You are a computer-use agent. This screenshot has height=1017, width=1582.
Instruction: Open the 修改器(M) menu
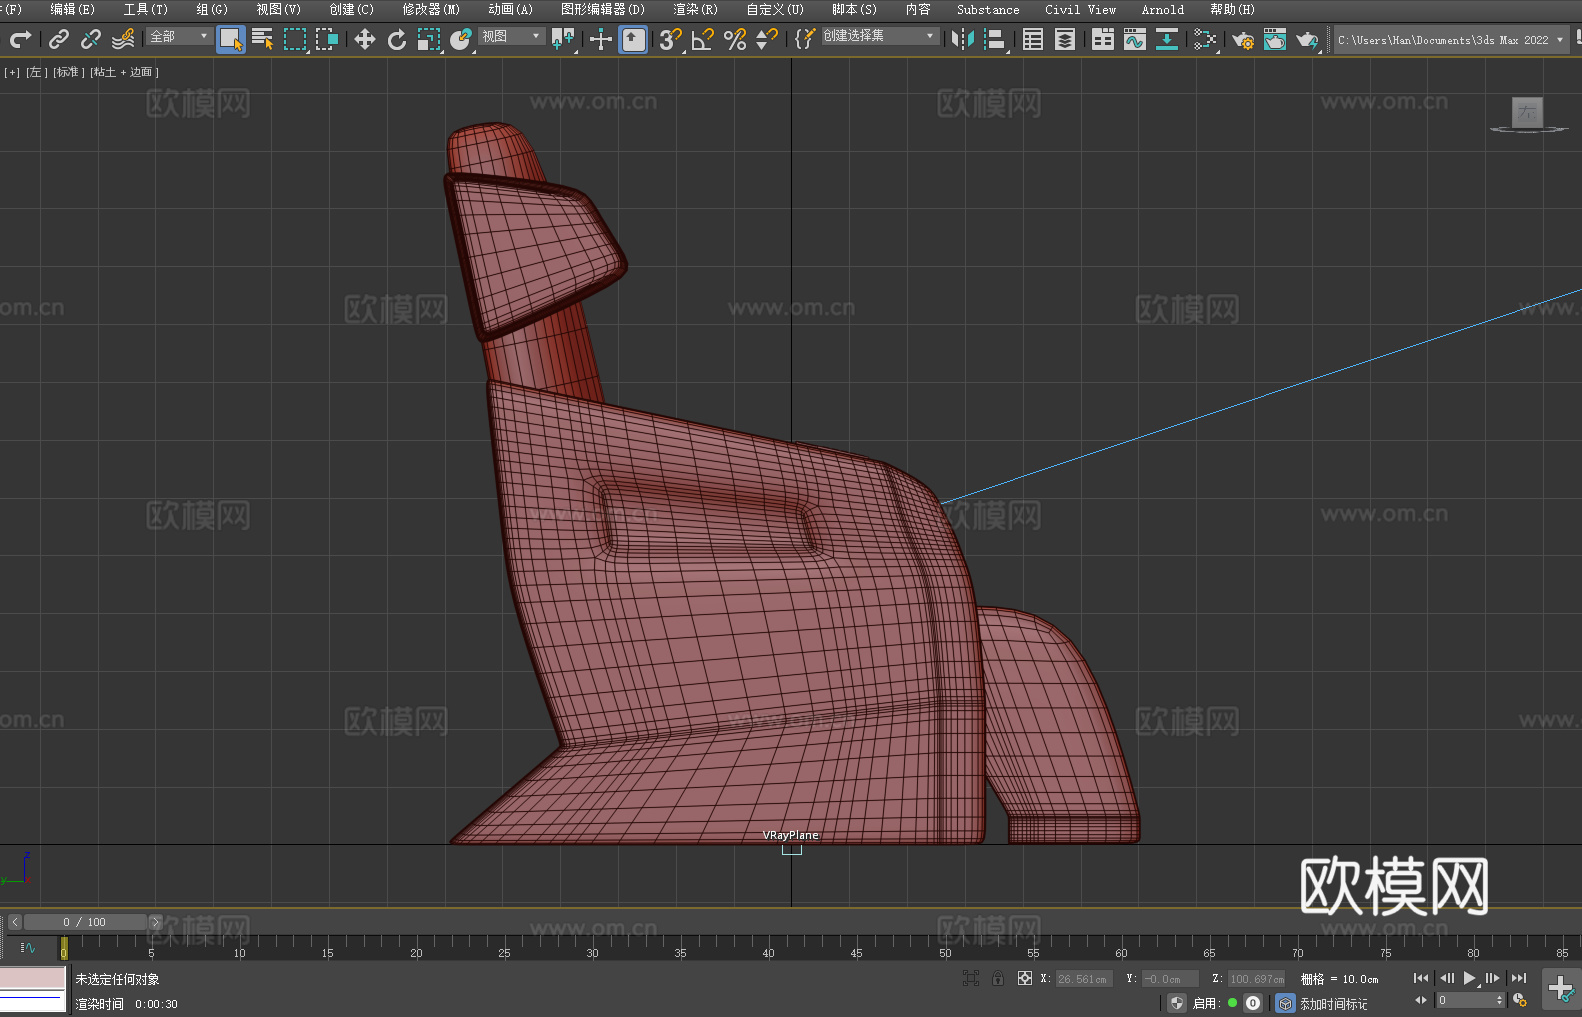tap(431, 9)
